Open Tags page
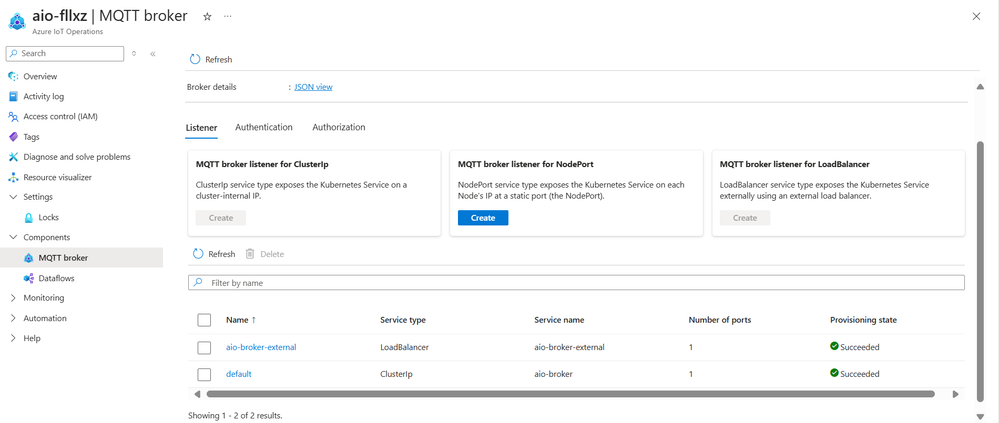This screenshot has height=423, width=999. pos(31,137)
